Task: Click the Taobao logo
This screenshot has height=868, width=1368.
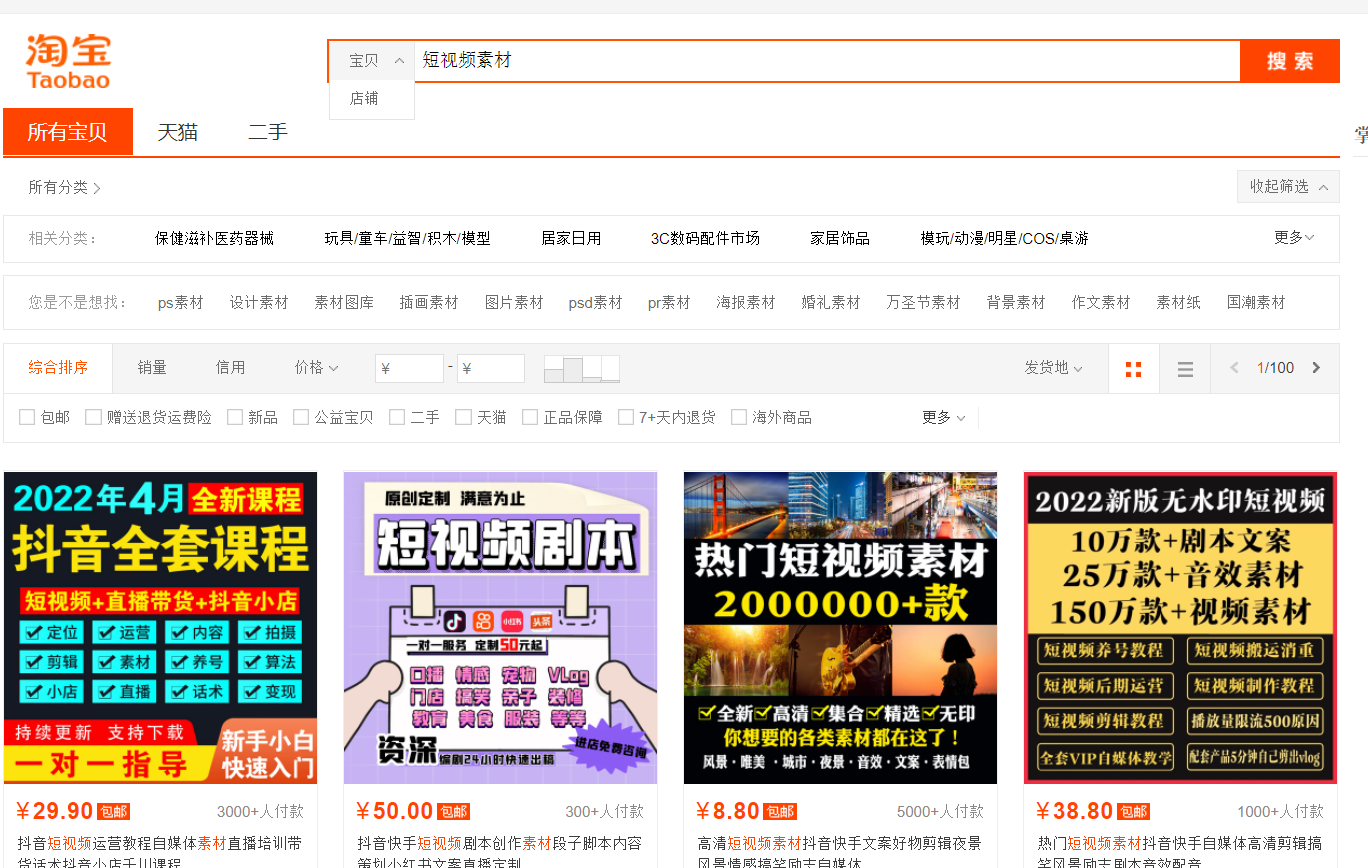Action: point(68,62)
